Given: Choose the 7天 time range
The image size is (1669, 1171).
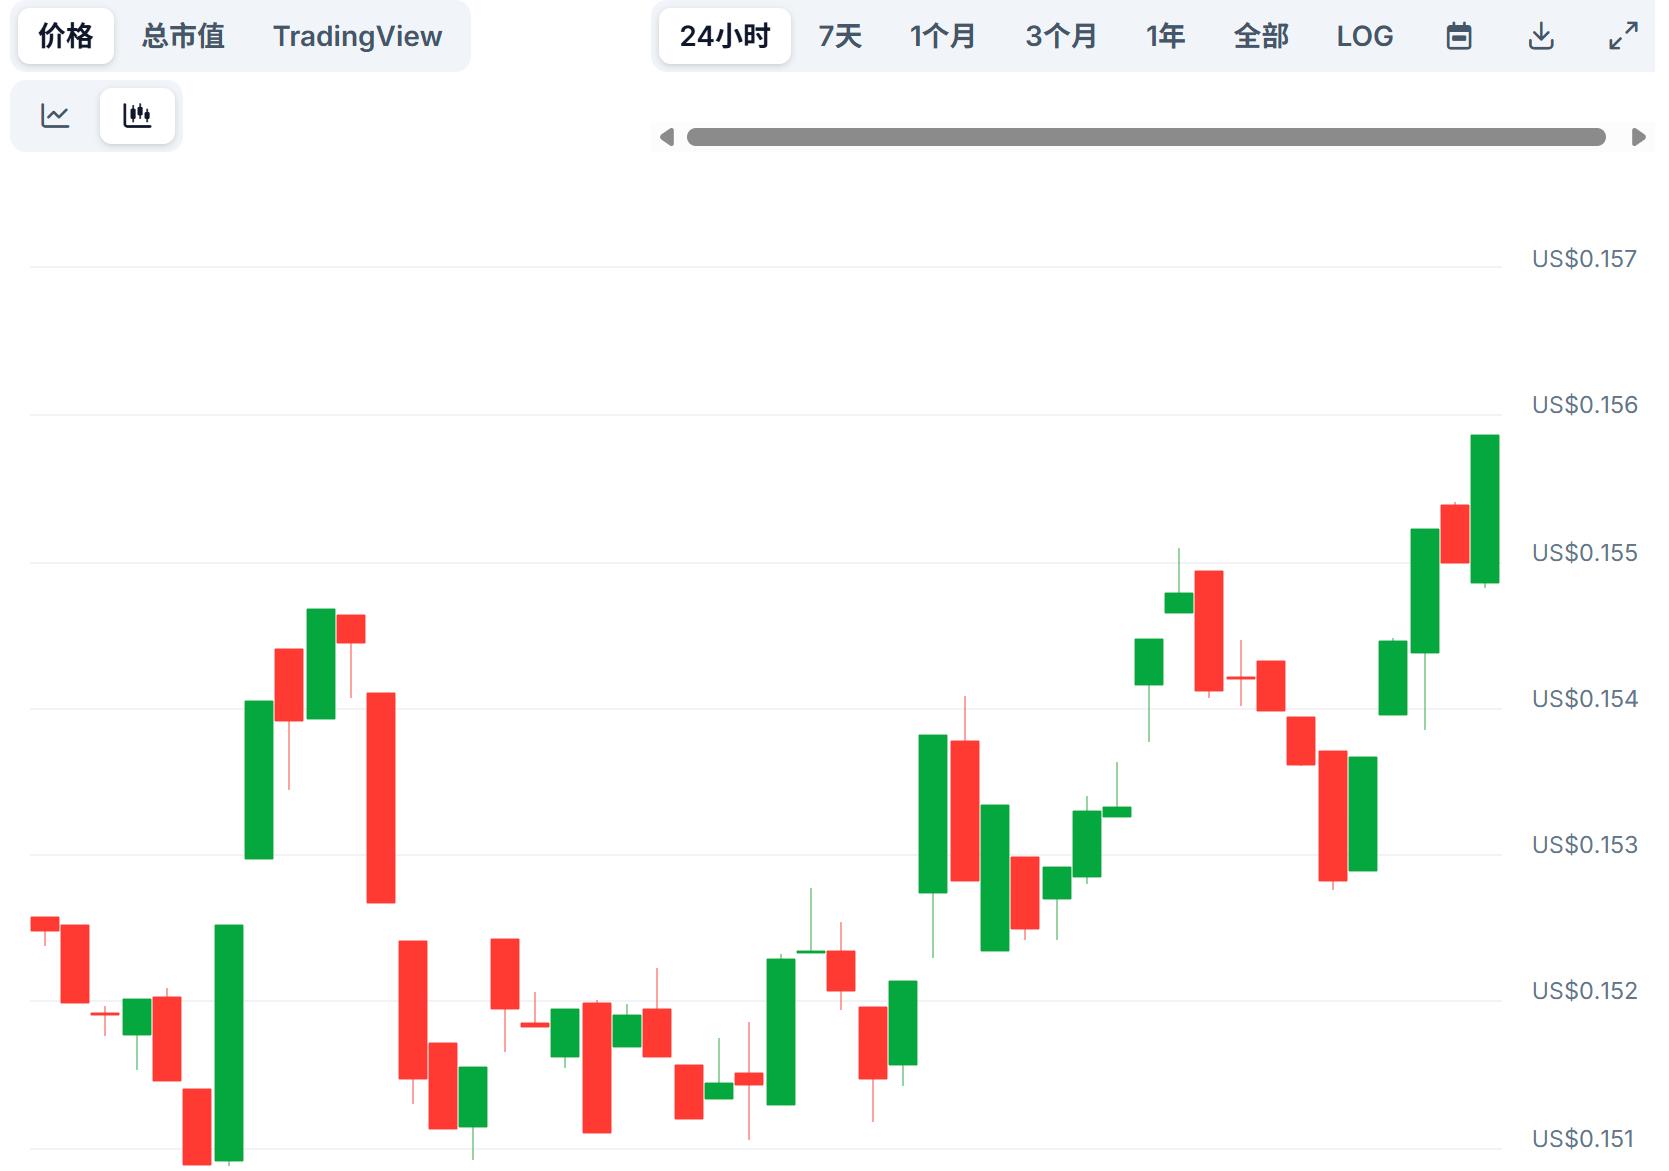Looking at the screenshot, I should pyautogui.click(x=840, y=36).
